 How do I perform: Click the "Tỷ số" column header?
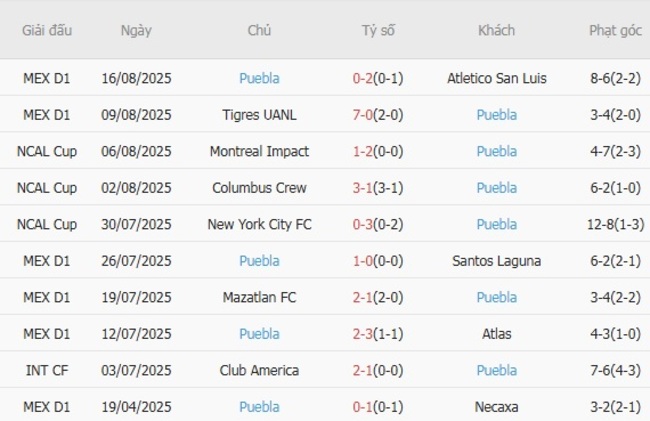coord(378,30)
